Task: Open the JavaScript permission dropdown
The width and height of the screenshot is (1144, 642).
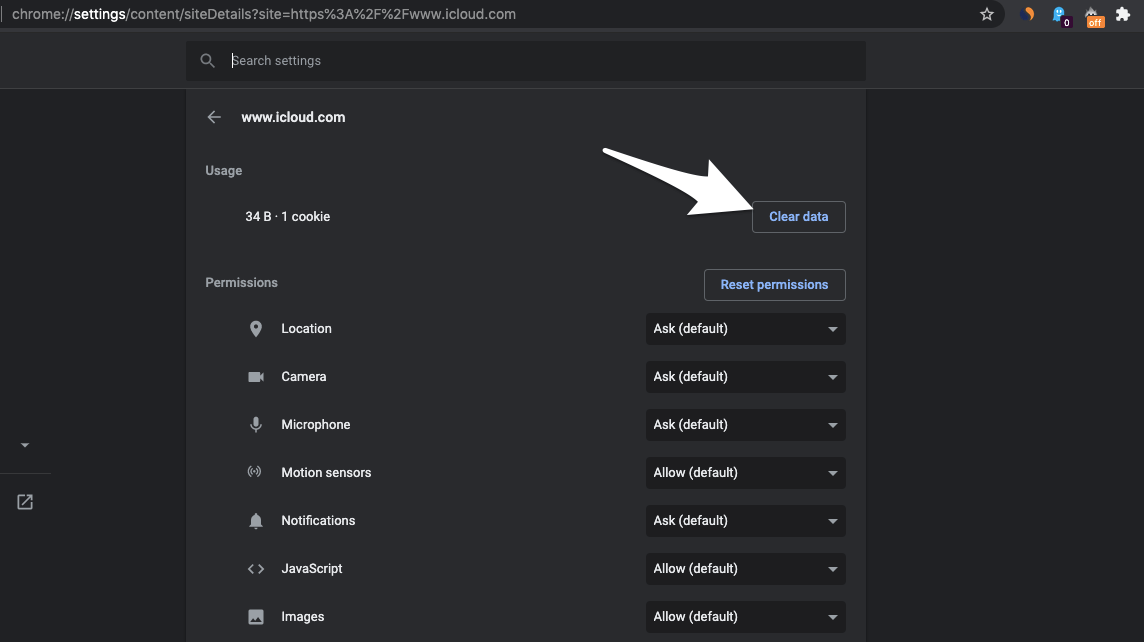Action: click(746, 569)
